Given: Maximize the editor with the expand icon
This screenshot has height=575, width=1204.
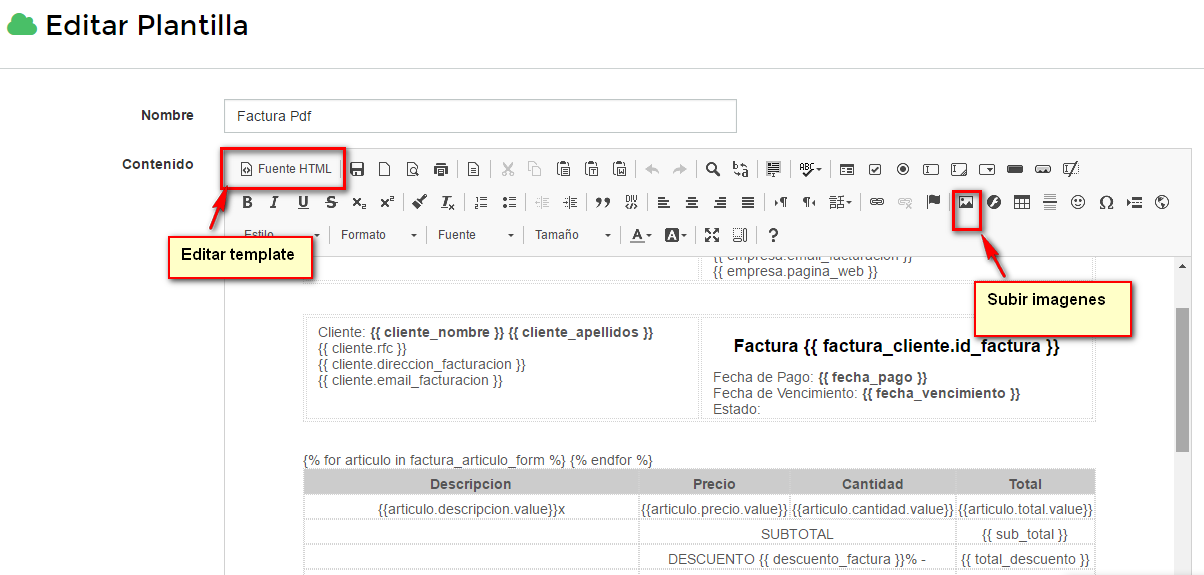Looking at the screenshot, I should click(712, 235).
